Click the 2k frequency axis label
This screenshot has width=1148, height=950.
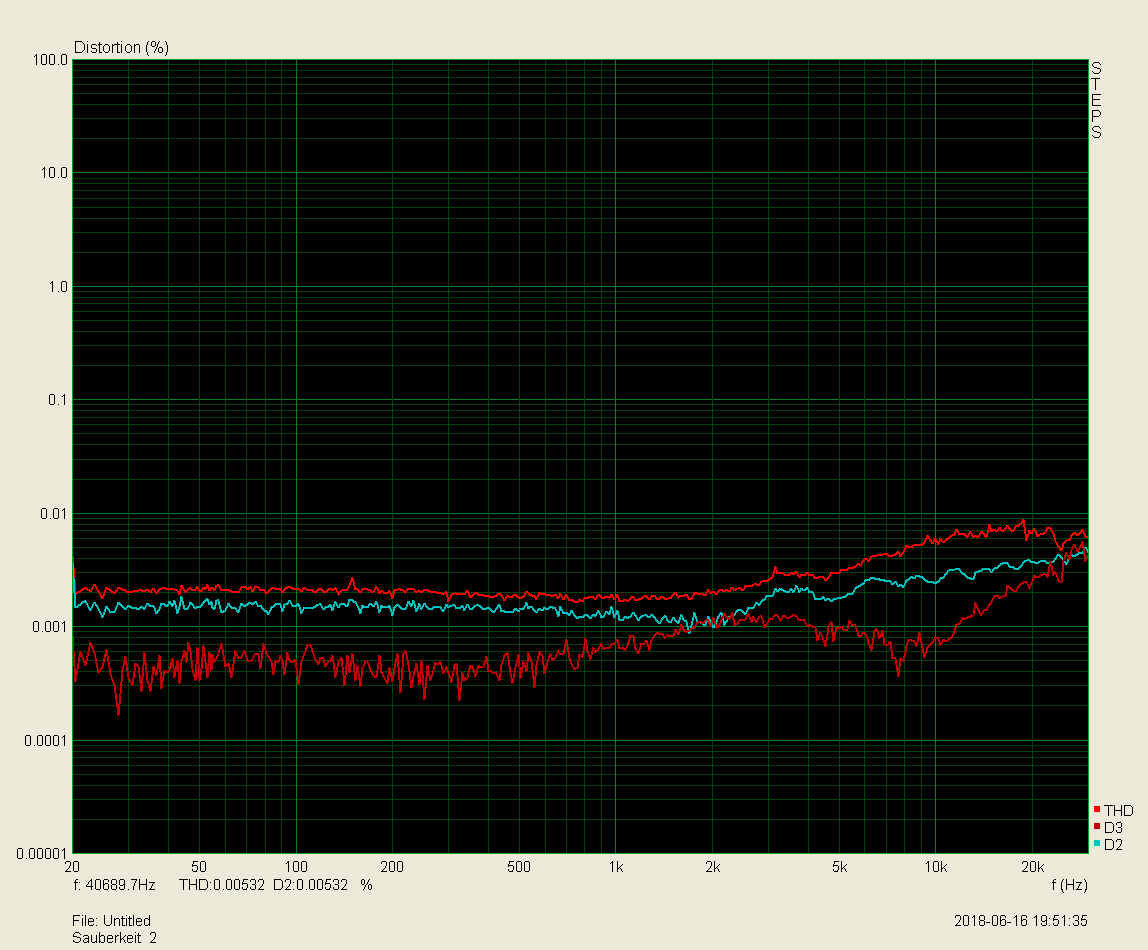pyautogui.click(x=712, y=867)
